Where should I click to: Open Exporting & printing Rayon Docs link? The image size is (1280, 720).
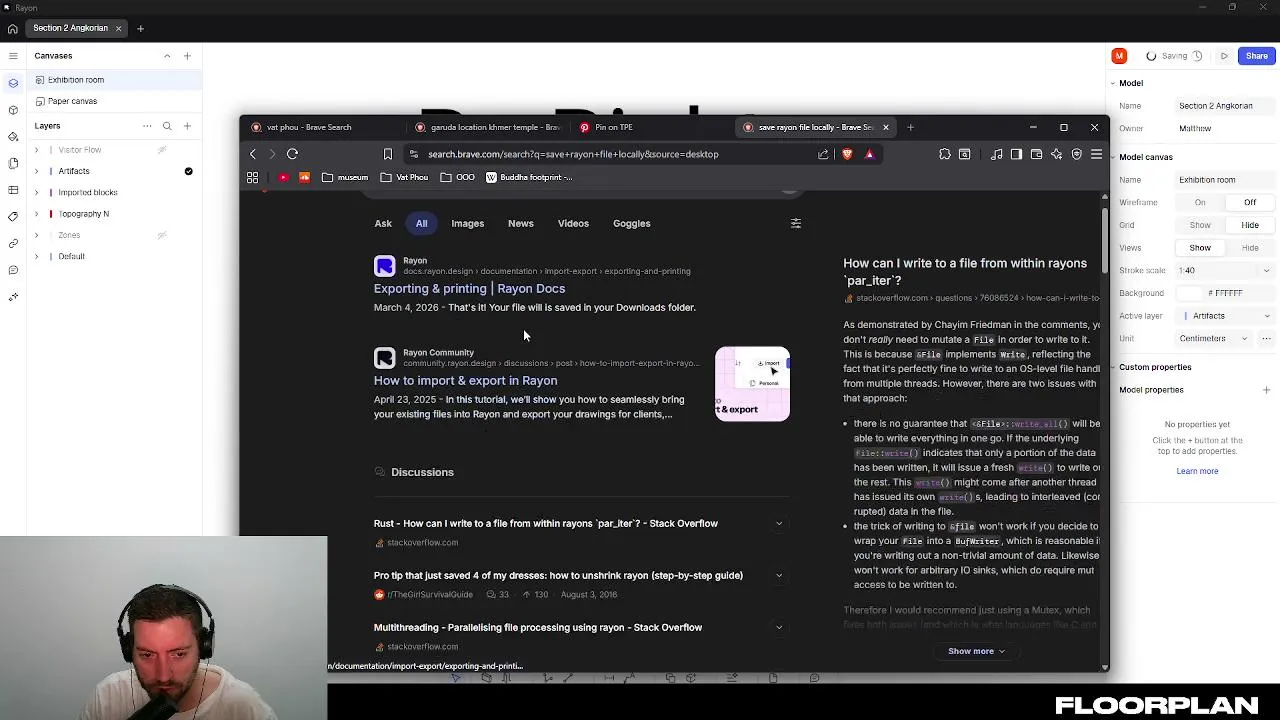tap(469, 288)
